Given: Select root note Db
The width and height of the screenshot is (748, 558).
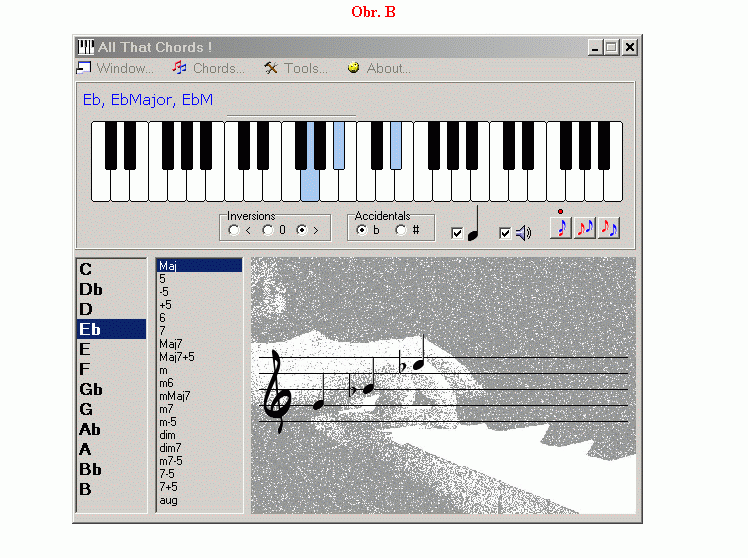Looking at the screenshot, I should point(112,289).
